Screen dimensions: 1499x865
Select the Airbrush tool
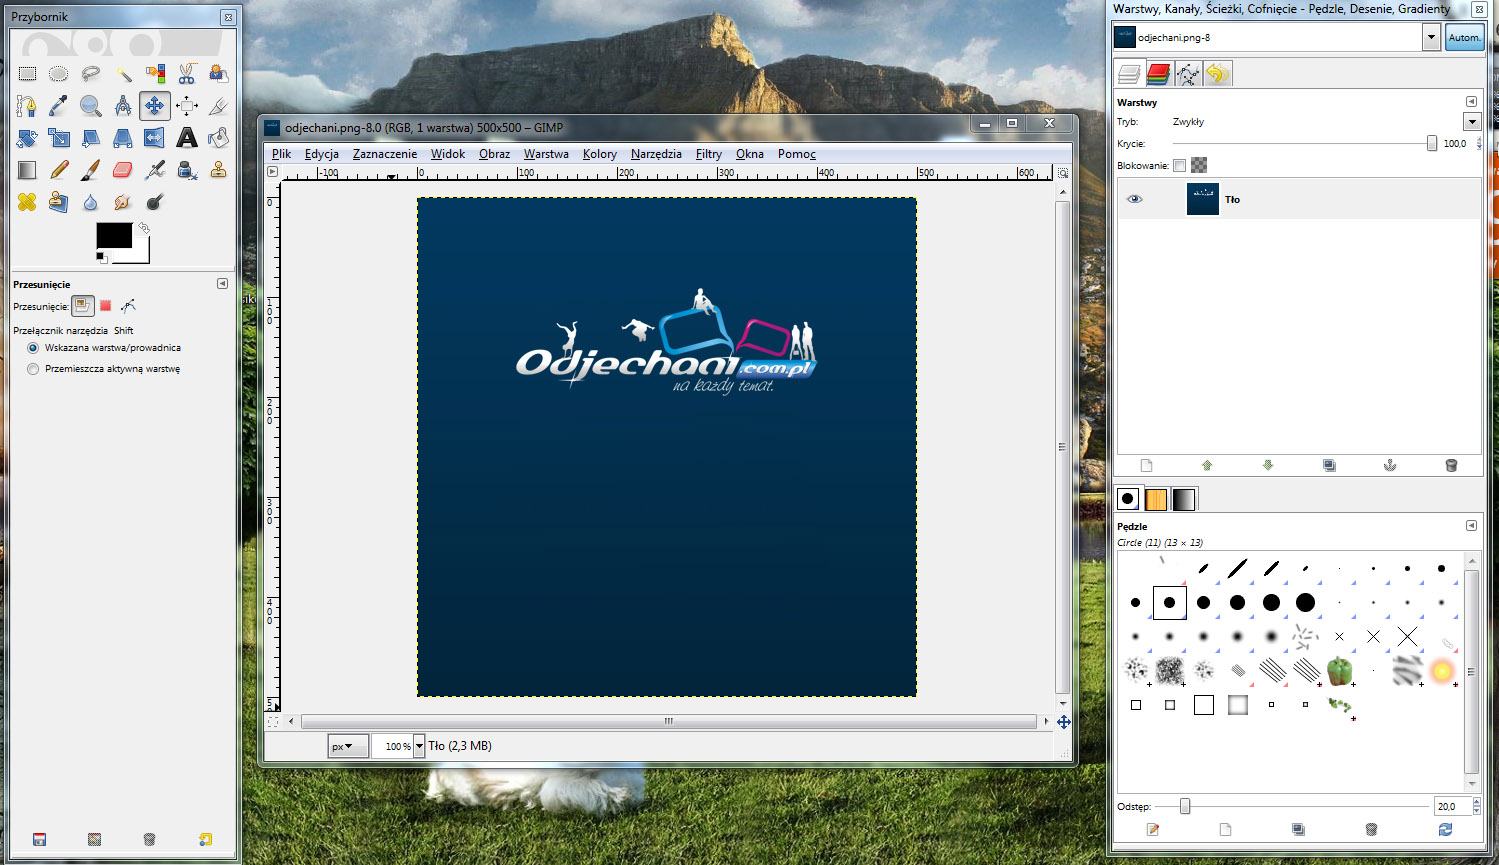click(155, 170)
